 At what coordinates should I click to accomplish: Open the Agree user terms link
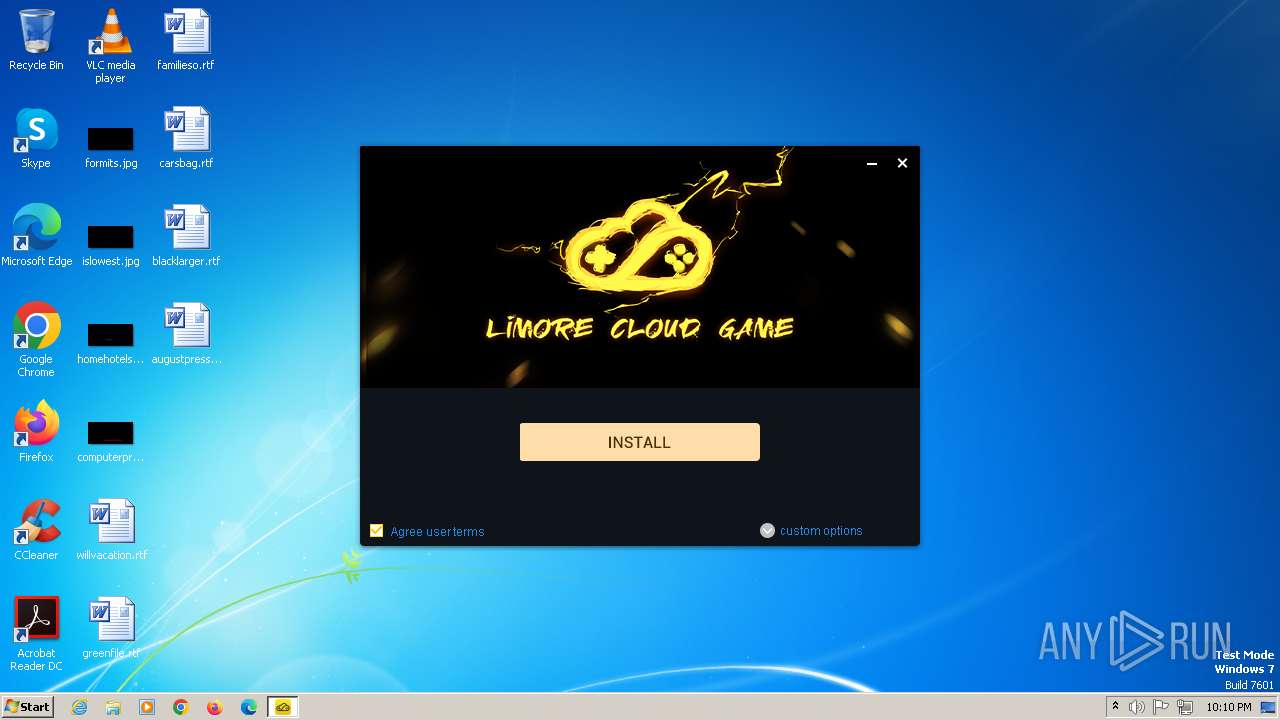click(437, 531)
